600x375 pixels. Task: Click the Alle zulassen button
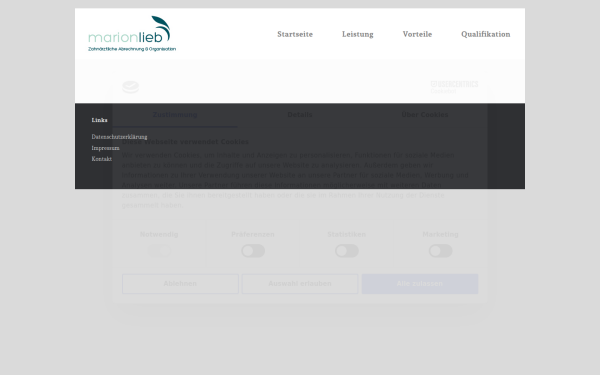420,284
